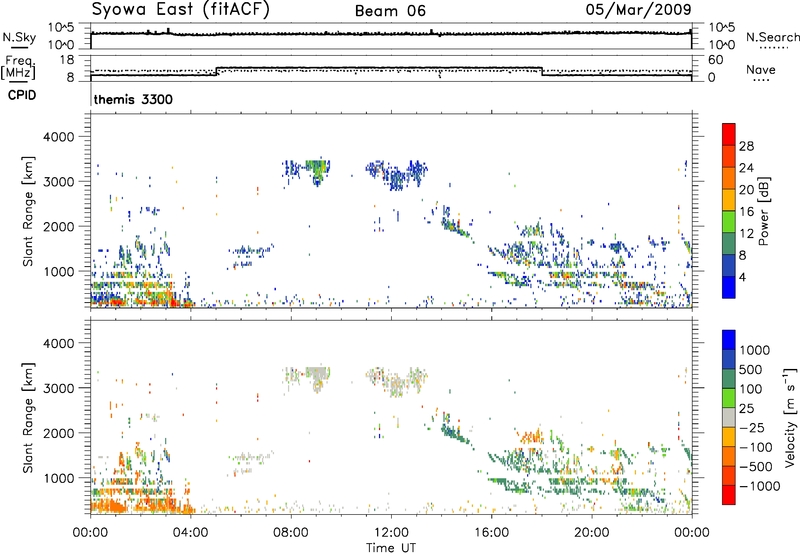The width and height of the screenshot is (800, 554).
Task: Click the '500' label on velocity colorbar
Action: (x=751, y=370)
